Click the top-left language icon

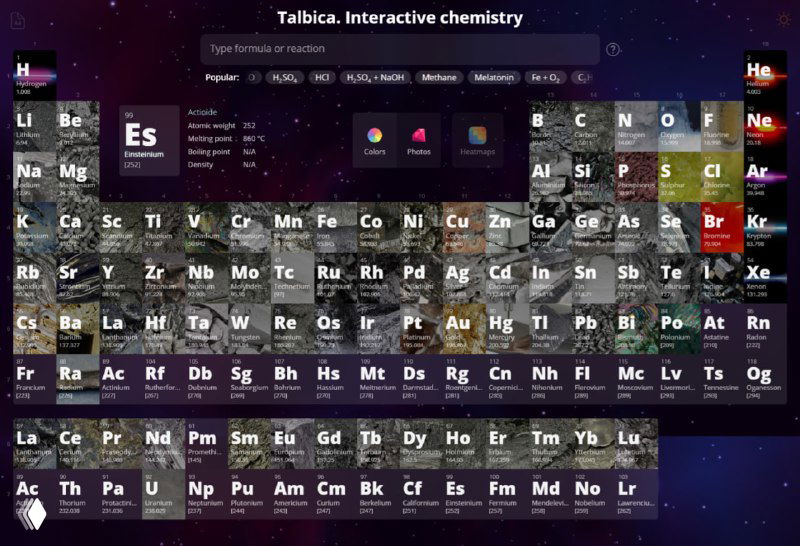click(x=17, y=19)
